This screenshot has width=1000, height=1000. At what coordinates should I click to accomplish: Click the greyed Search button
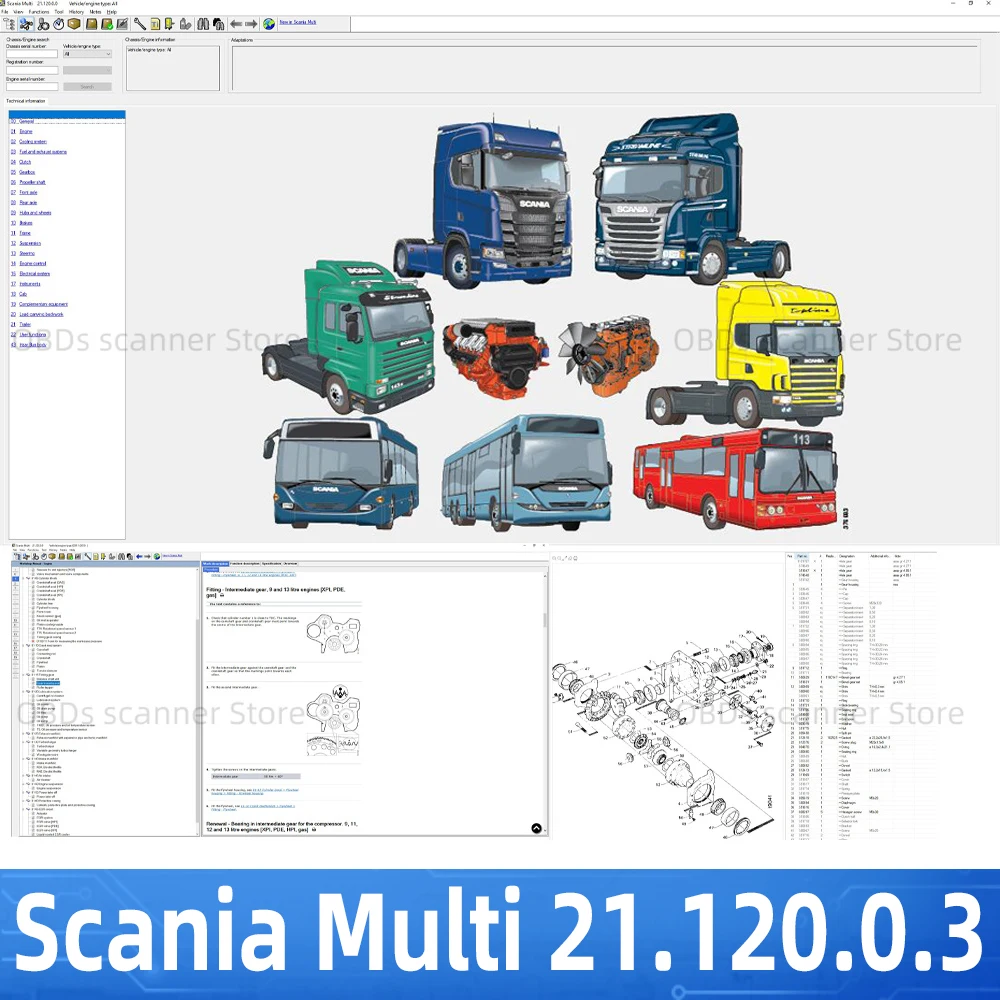[x=87, y=87]
